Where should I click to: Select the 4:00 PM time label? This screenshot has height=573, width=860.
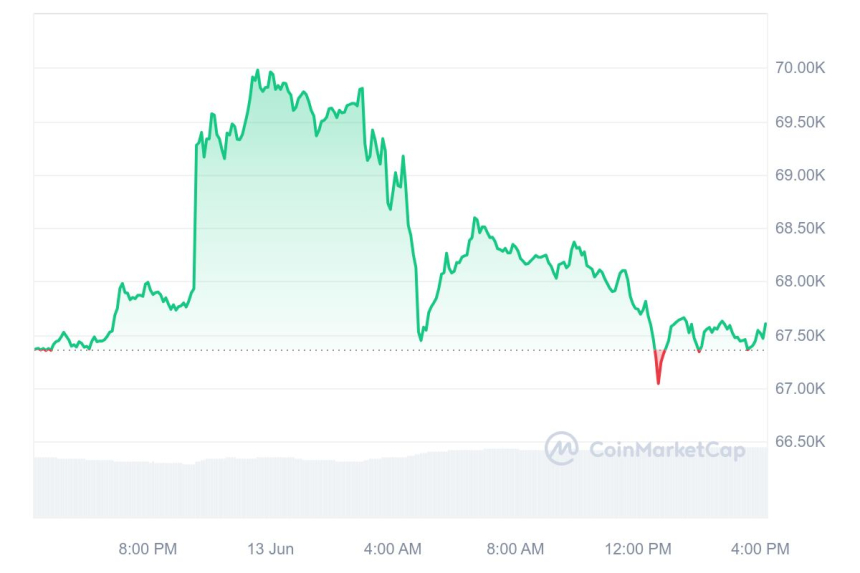(x=760, y=549)
